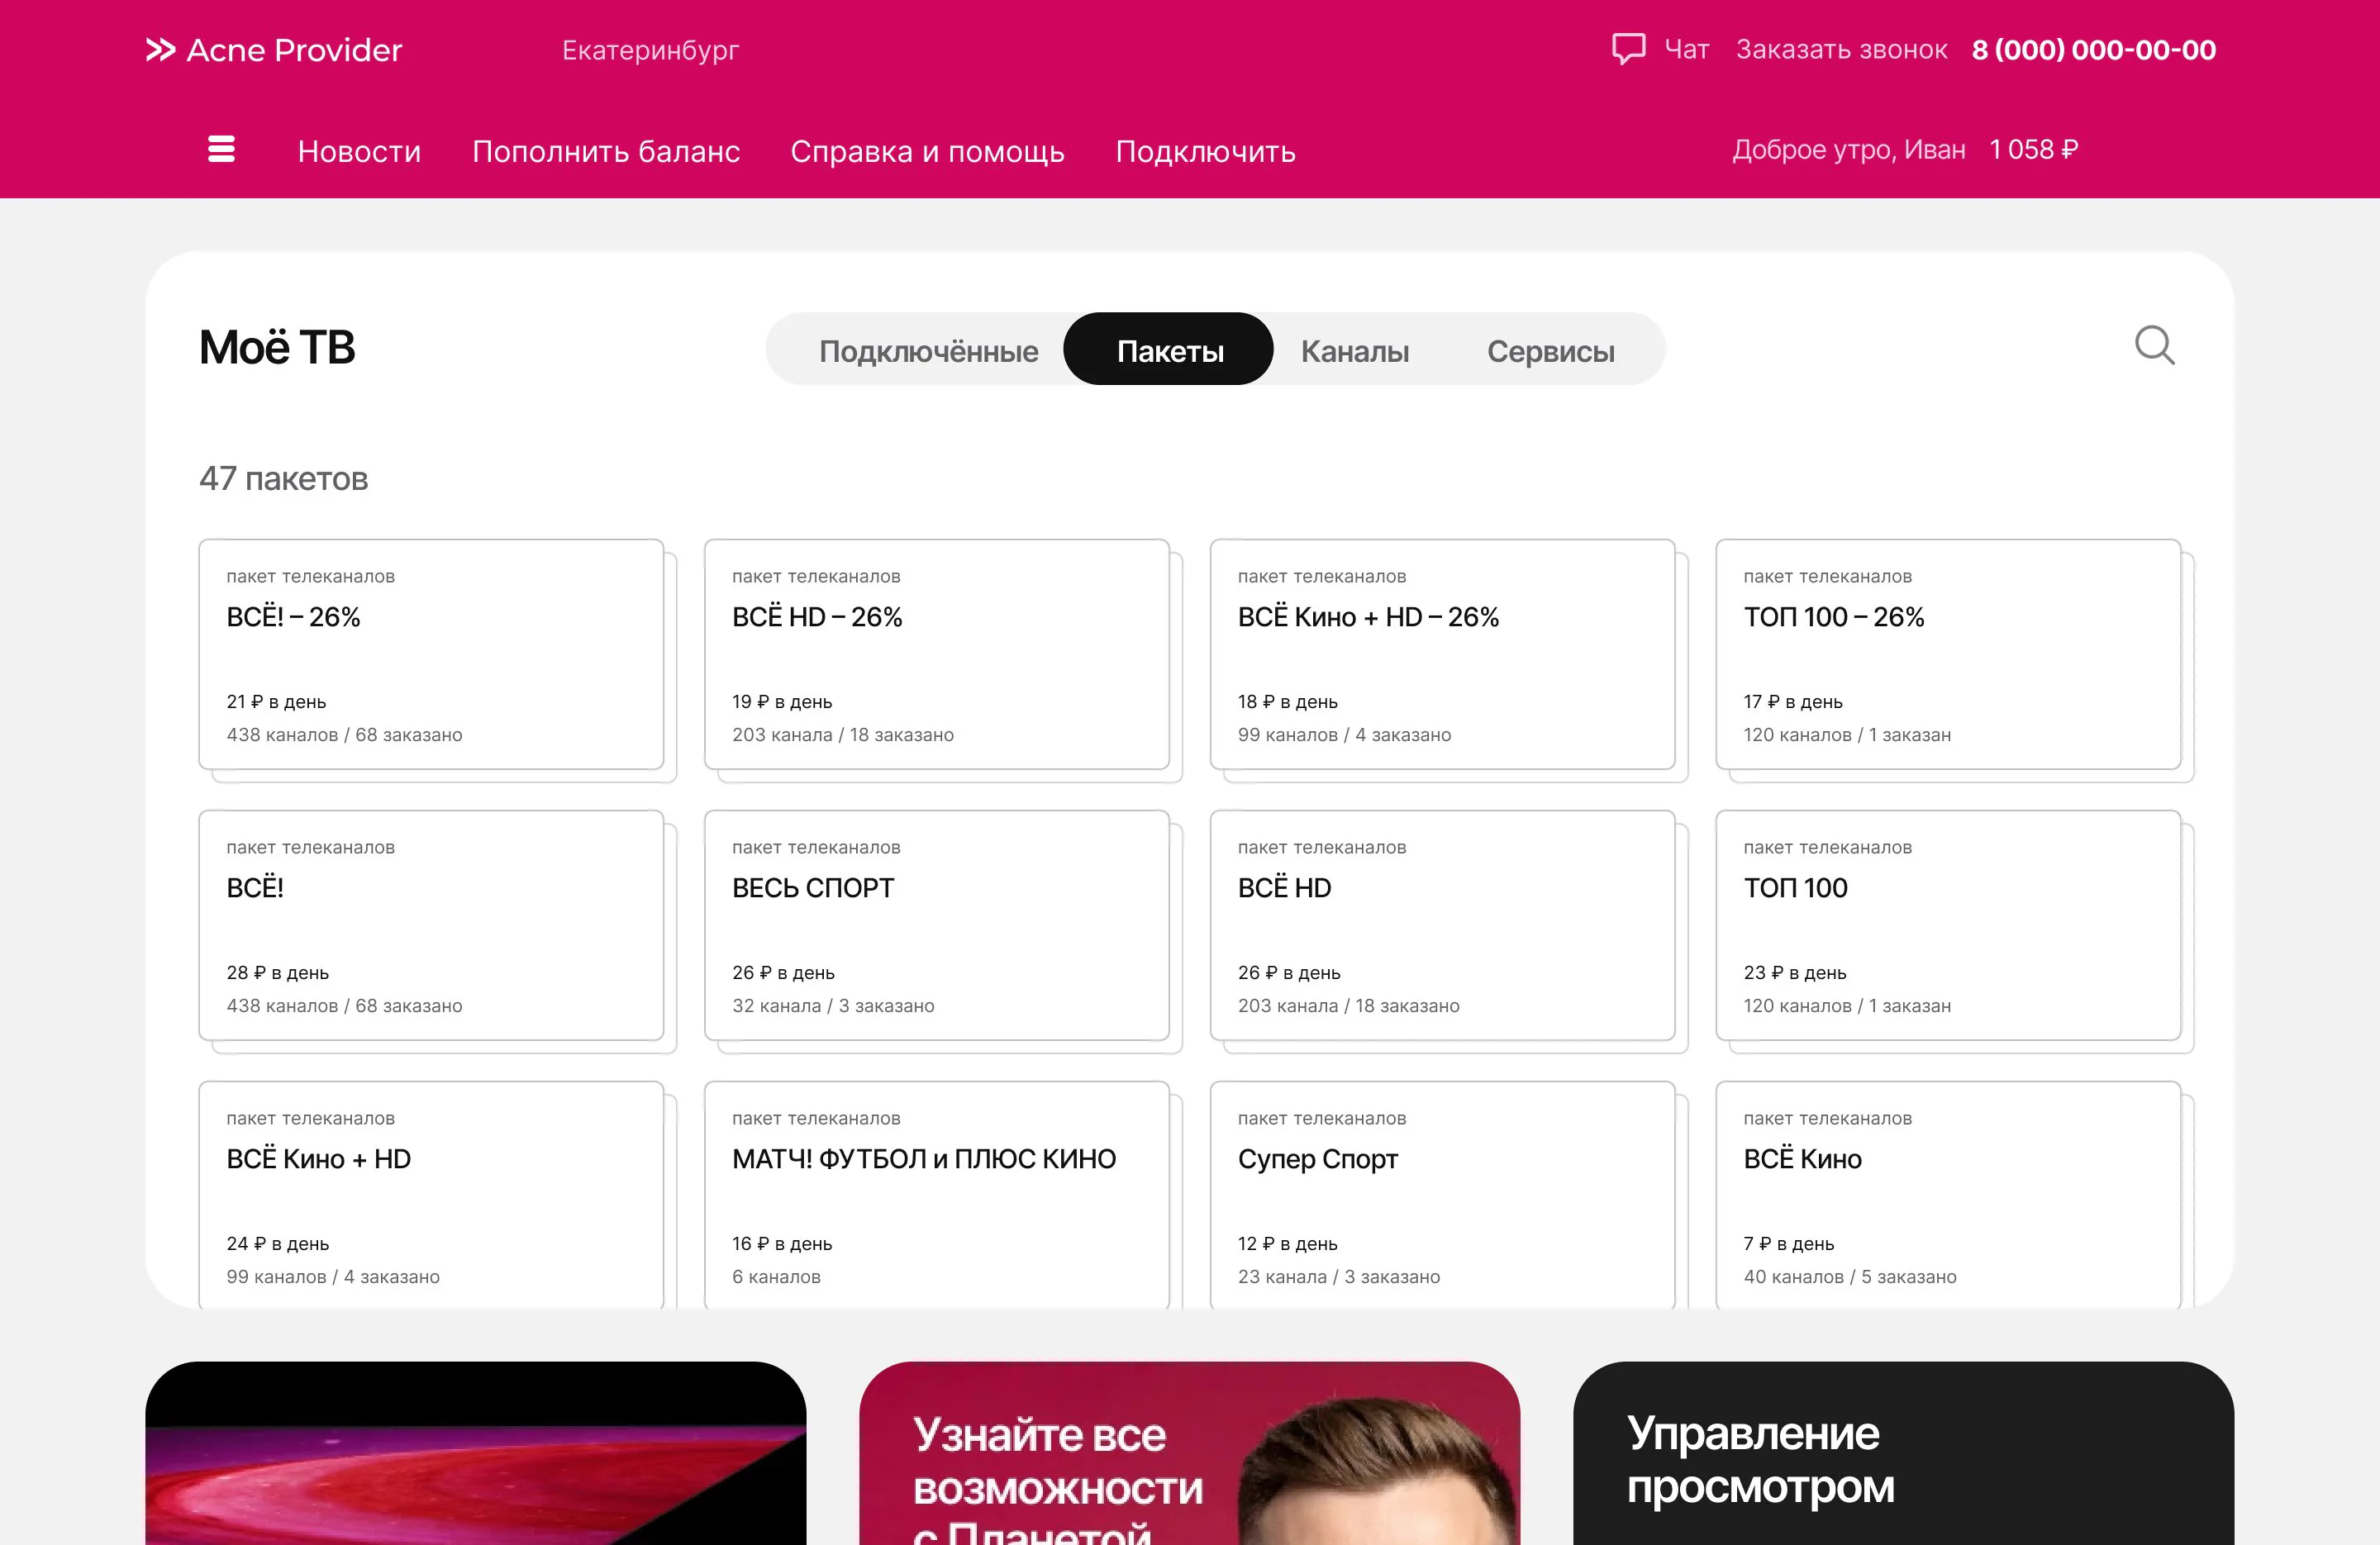Open the hamburger menu icon
The width and height of the screenshot is (2380, 1545).
click(x=221, y=149)
